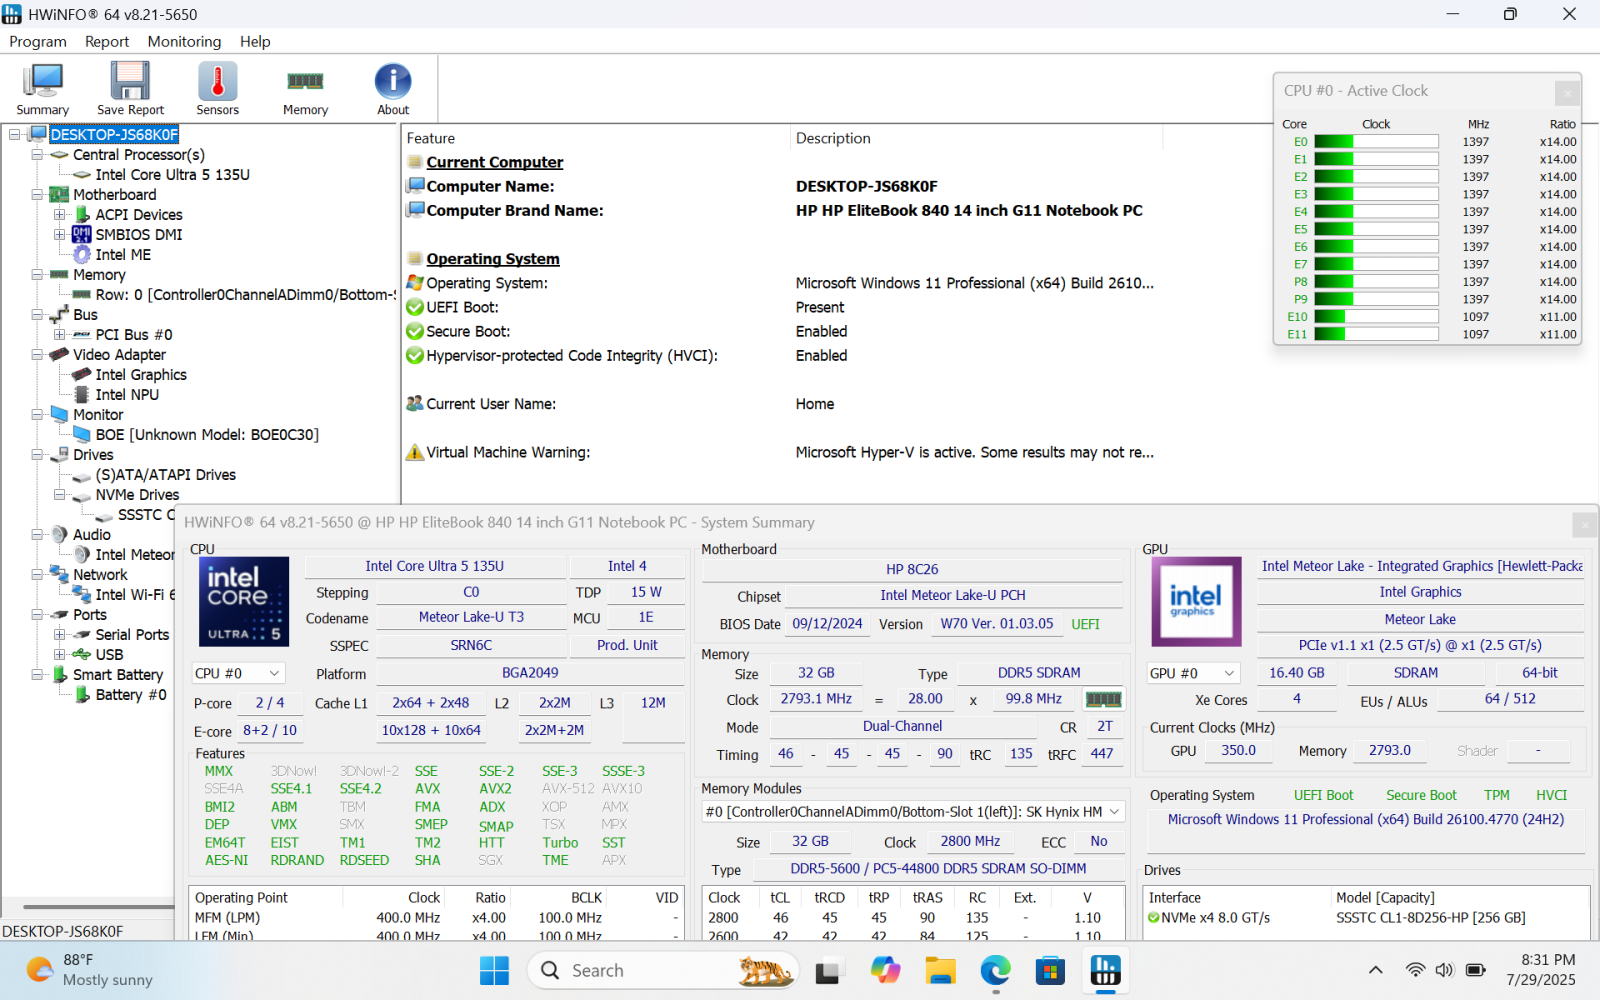Screen dimensions: 1600x1000
Task: Click the HWiNFO taskbar icon
Action: 1106,970
